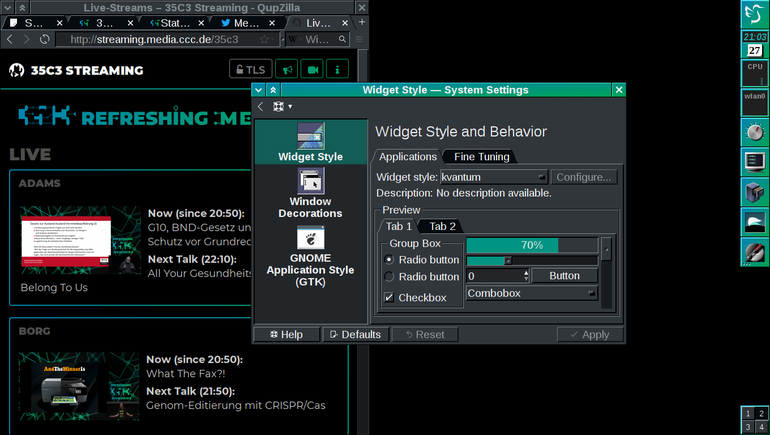The image size is (770, 435).
Task: Click the info icon on streaming header
Action: [x=337, y=69]
